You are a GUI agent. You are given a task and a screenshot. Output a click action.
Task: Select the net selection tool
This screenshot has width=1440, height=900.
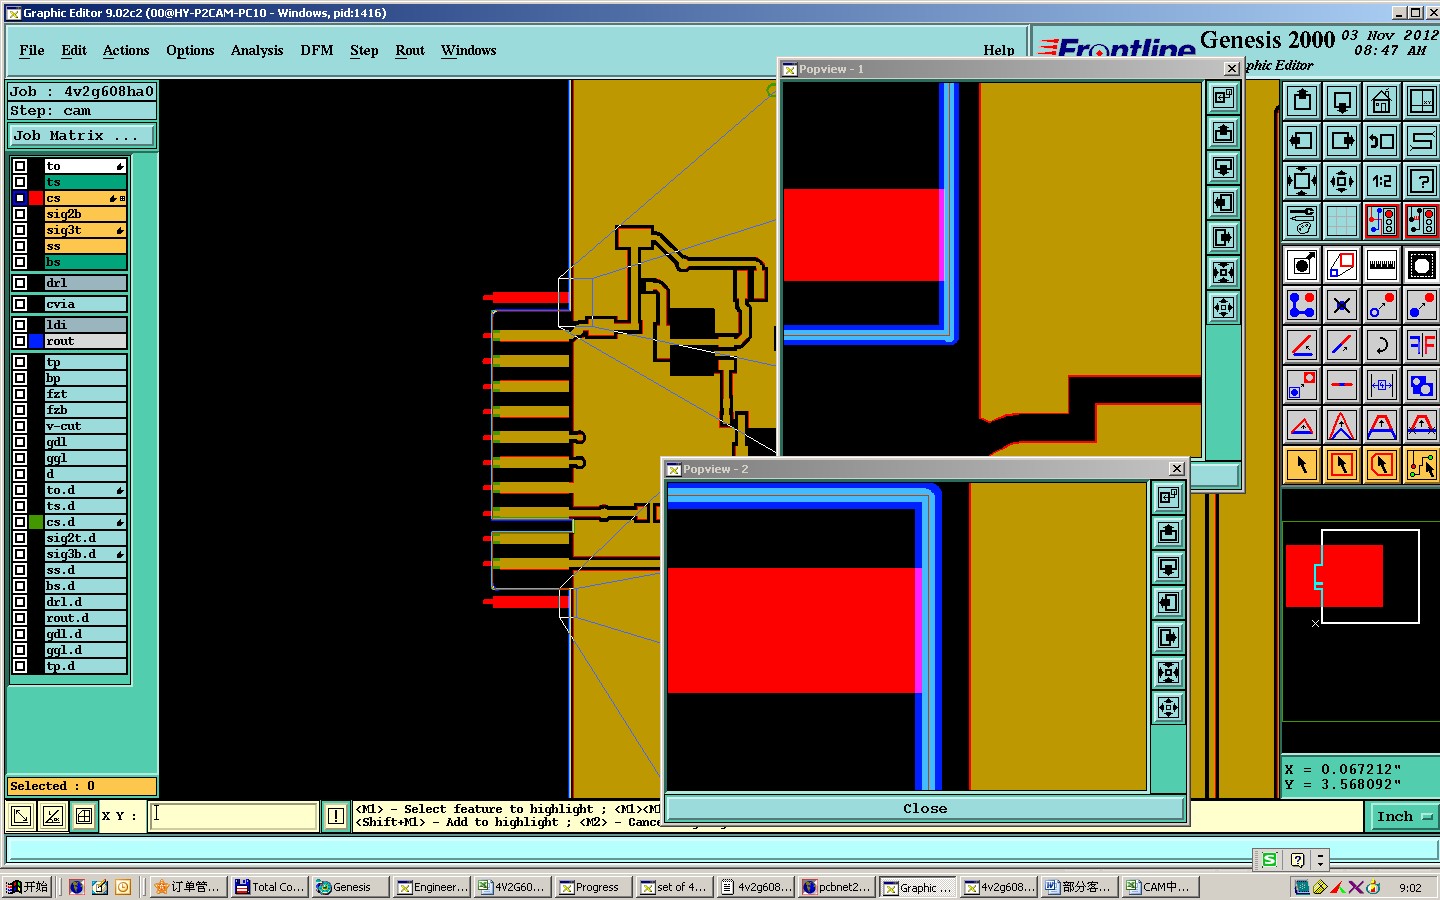[1422, 464]
